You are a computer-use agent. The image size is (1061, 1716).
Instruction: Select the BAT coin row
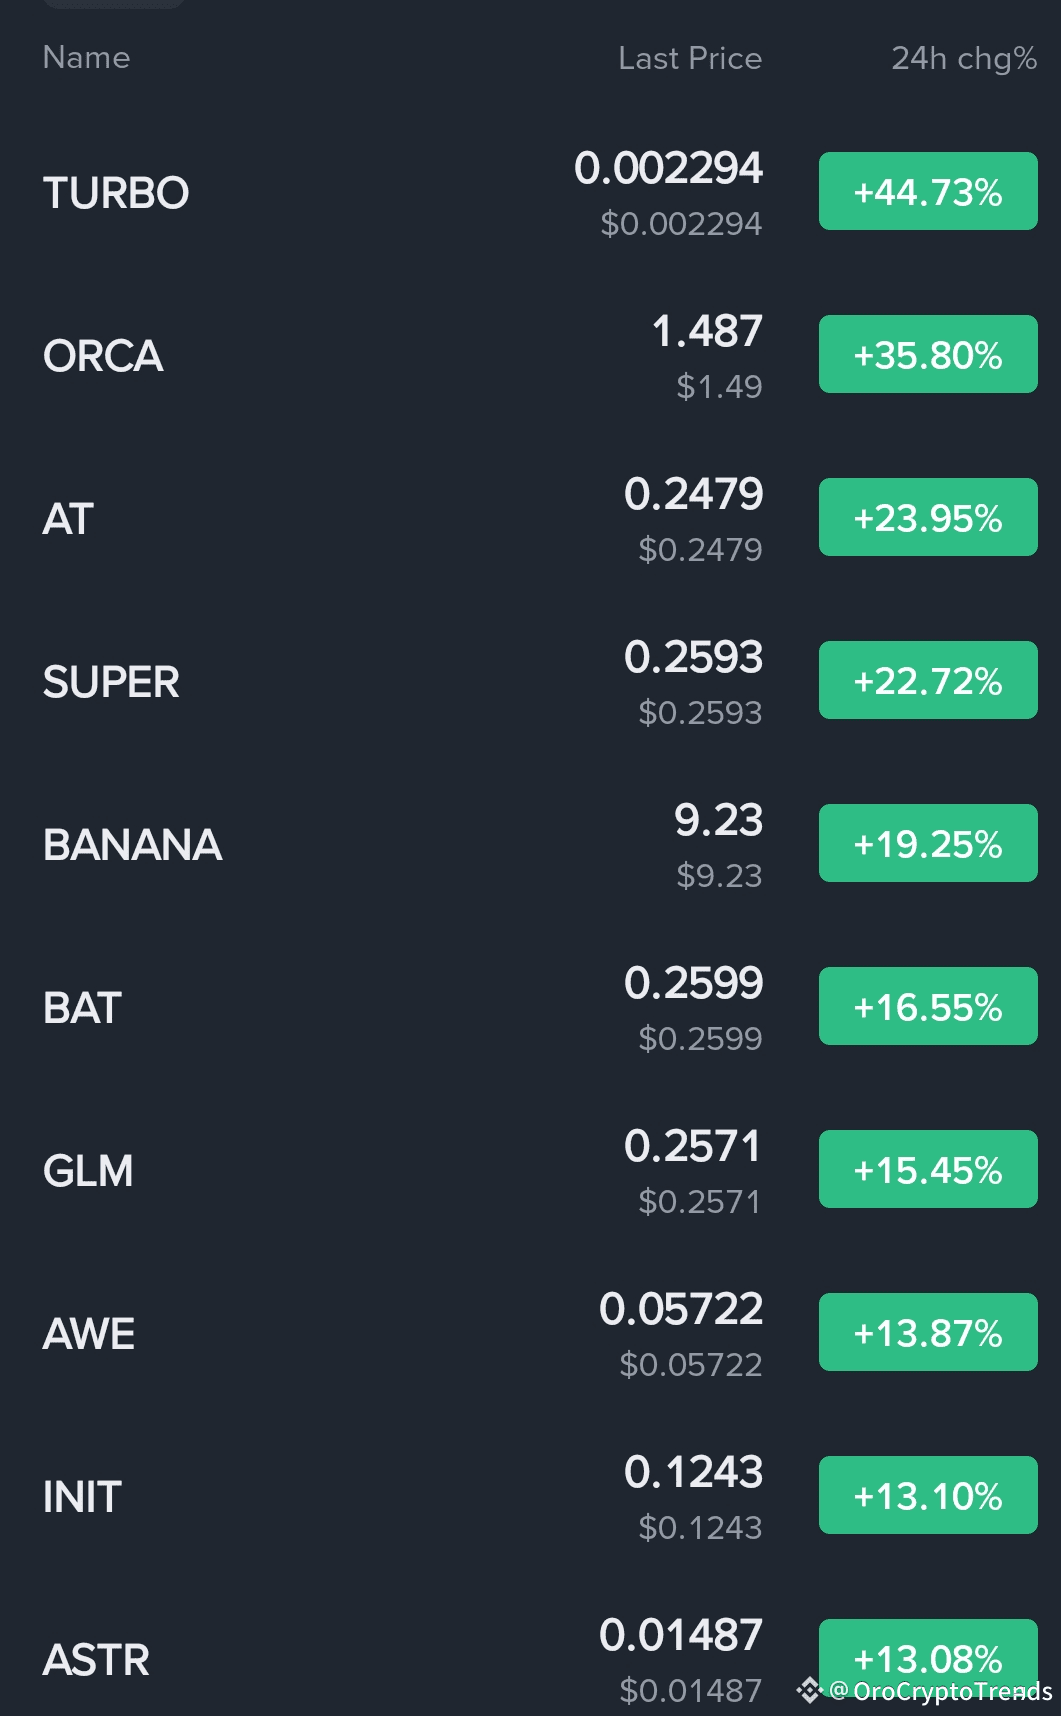[82, 1008]
